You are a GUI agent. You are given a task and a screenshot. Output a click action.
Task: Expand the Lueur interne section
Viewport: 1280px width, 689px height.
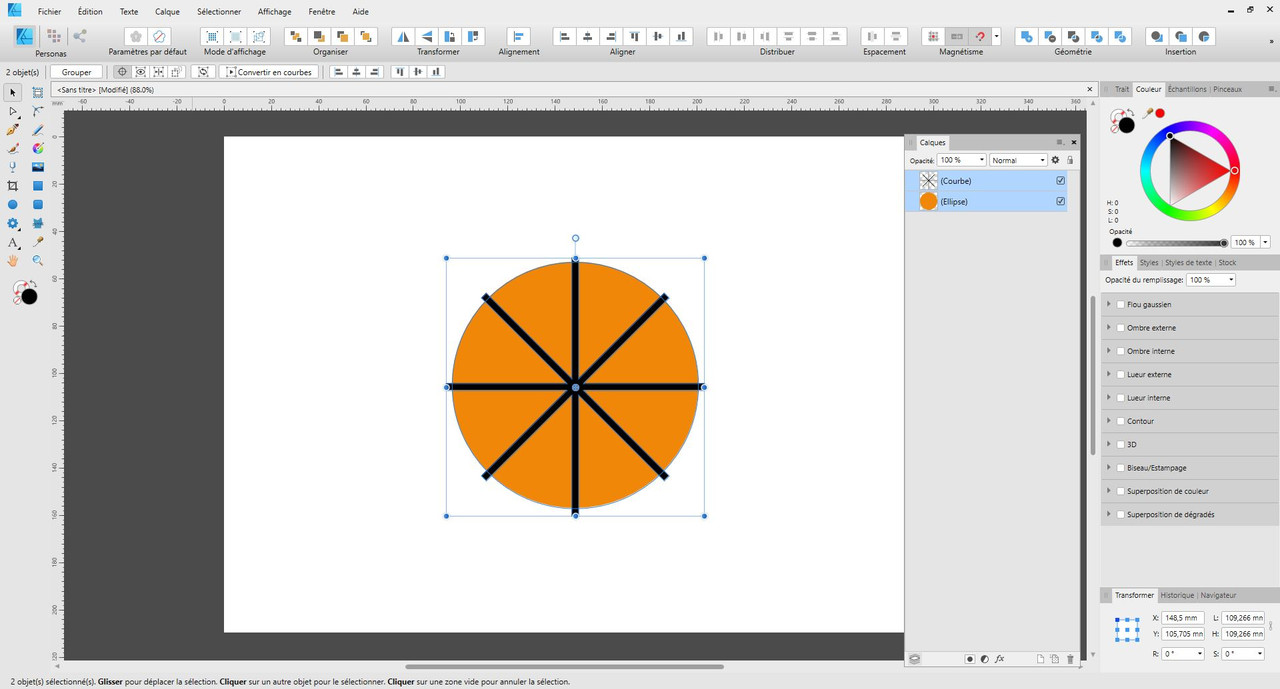(x=1108, y=398)
